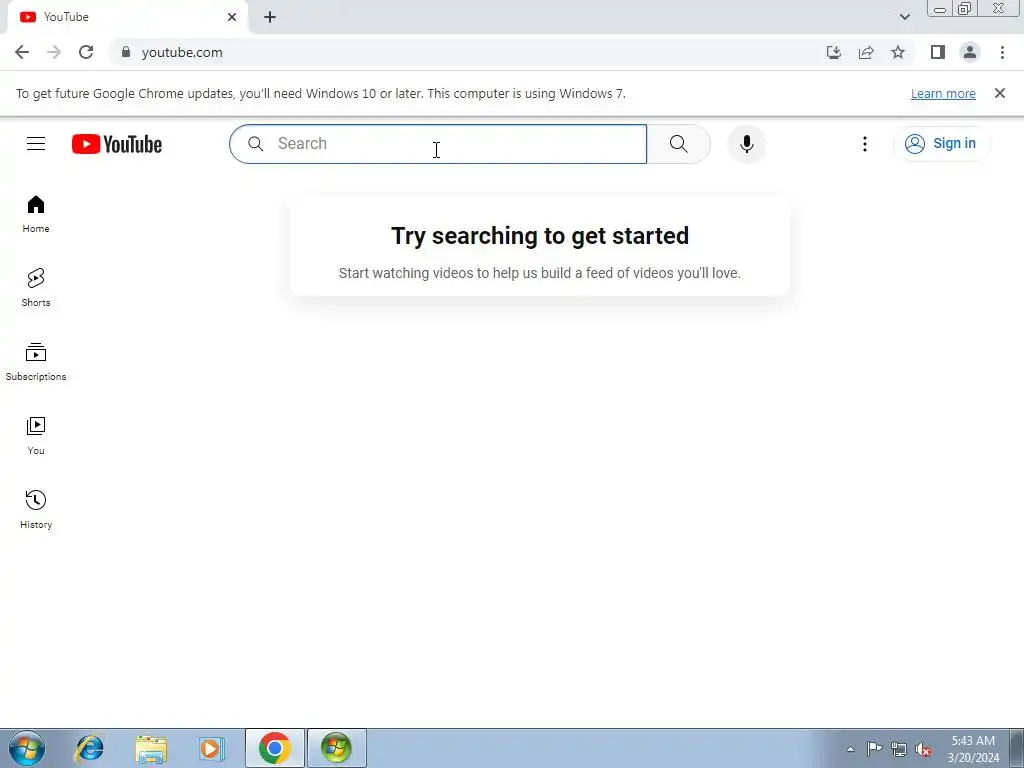This screenshot has height=768, width=1024.
Task: Toggle the Chrome side panel
Action: click(938, 52)
